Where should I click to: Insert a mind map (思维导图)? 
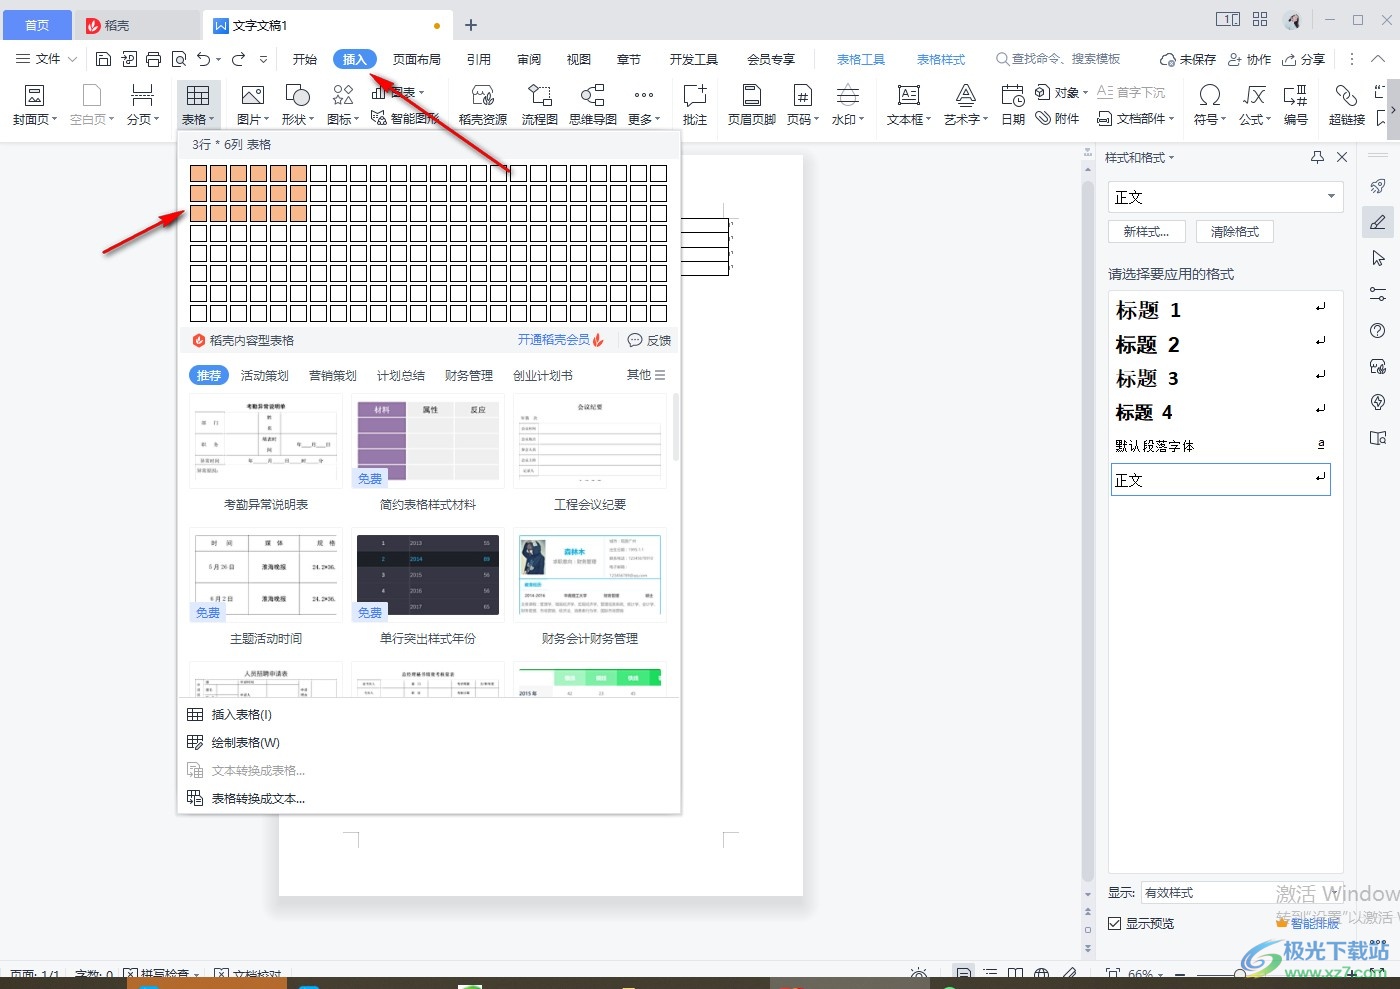(593, 105)
